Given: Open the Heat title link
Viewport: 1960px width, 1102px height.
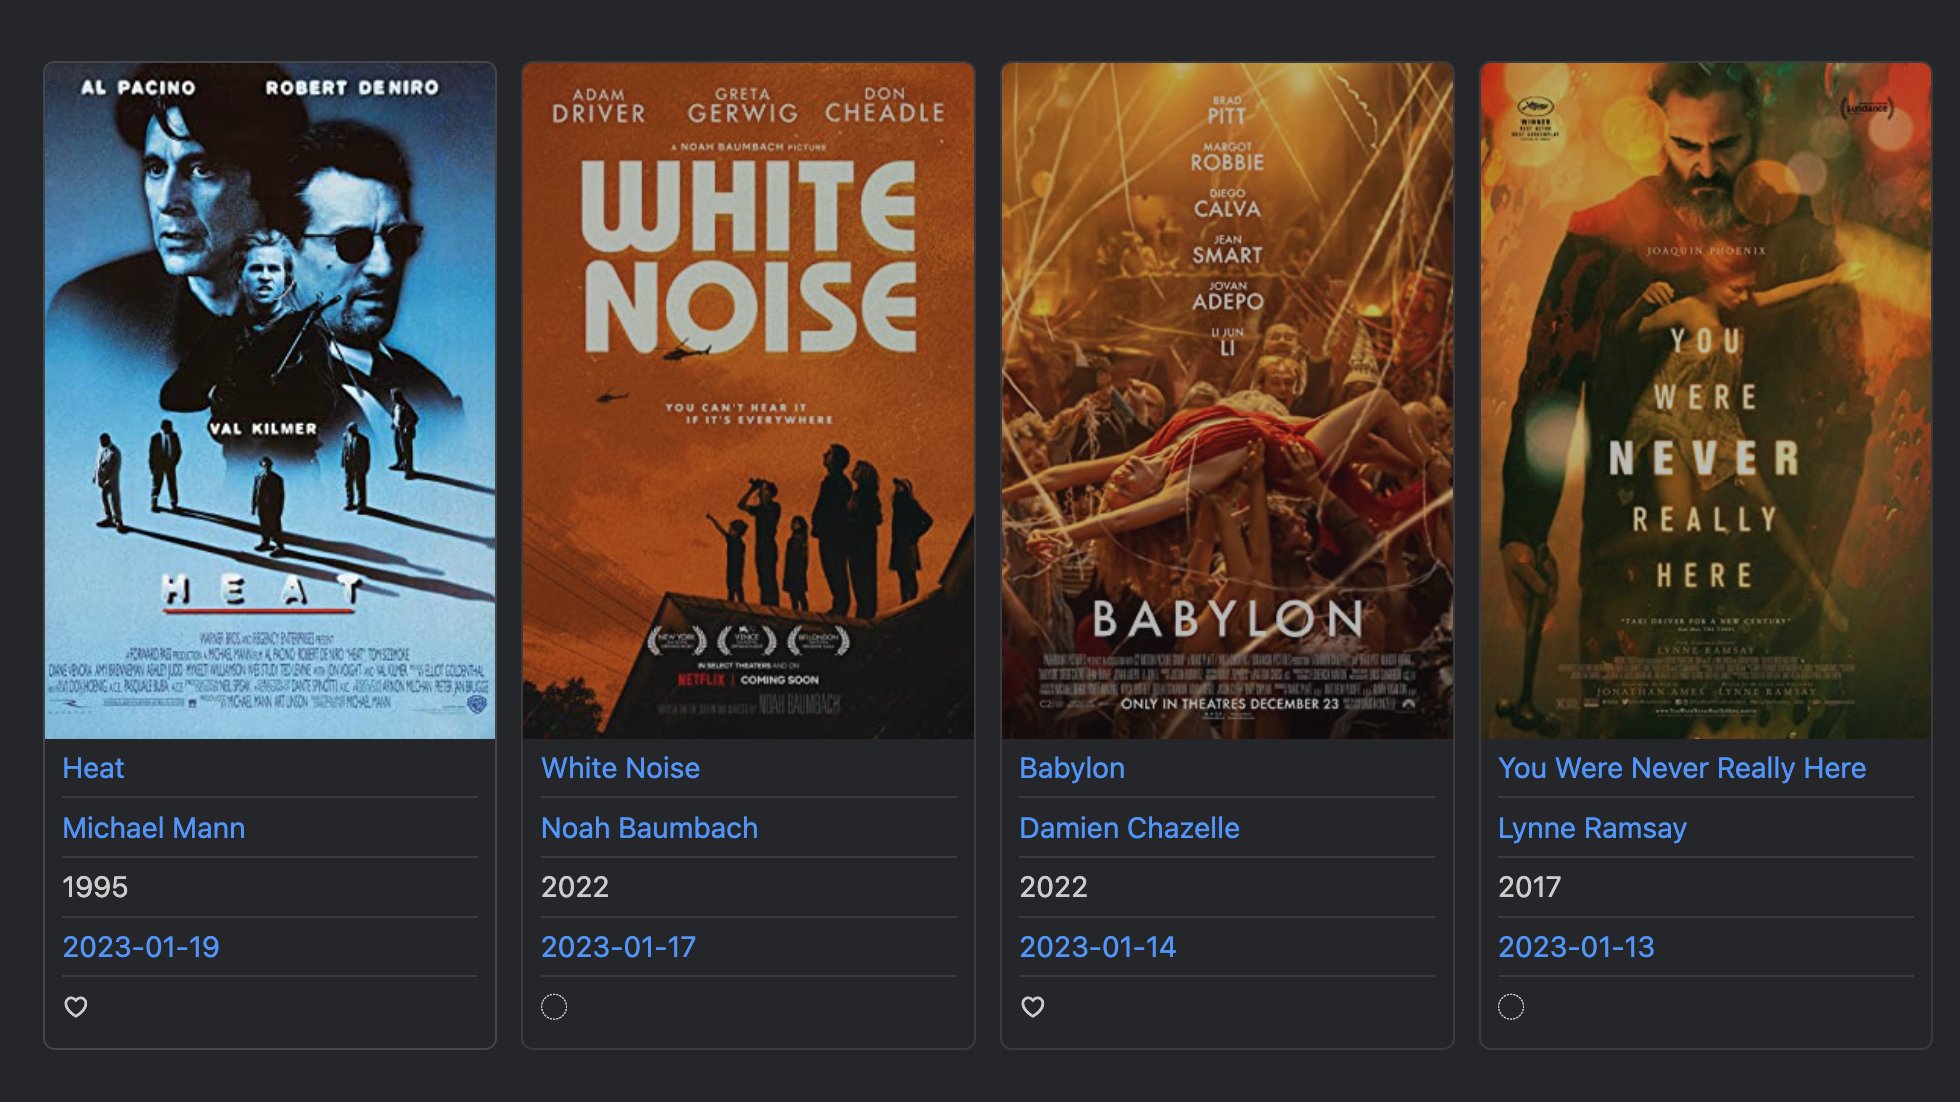Looking at the screenshot, I should point(93,768).
